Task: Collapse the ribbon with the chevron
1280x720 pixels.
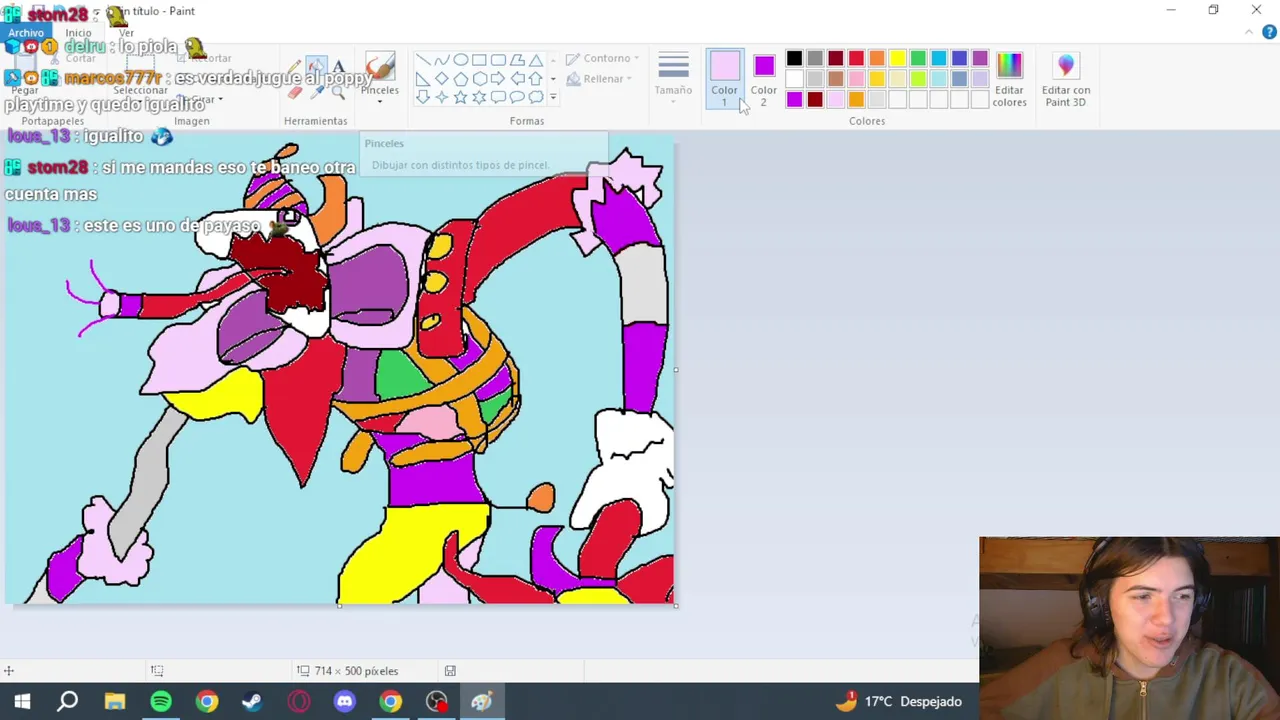Action: [x=1249, y=33]
